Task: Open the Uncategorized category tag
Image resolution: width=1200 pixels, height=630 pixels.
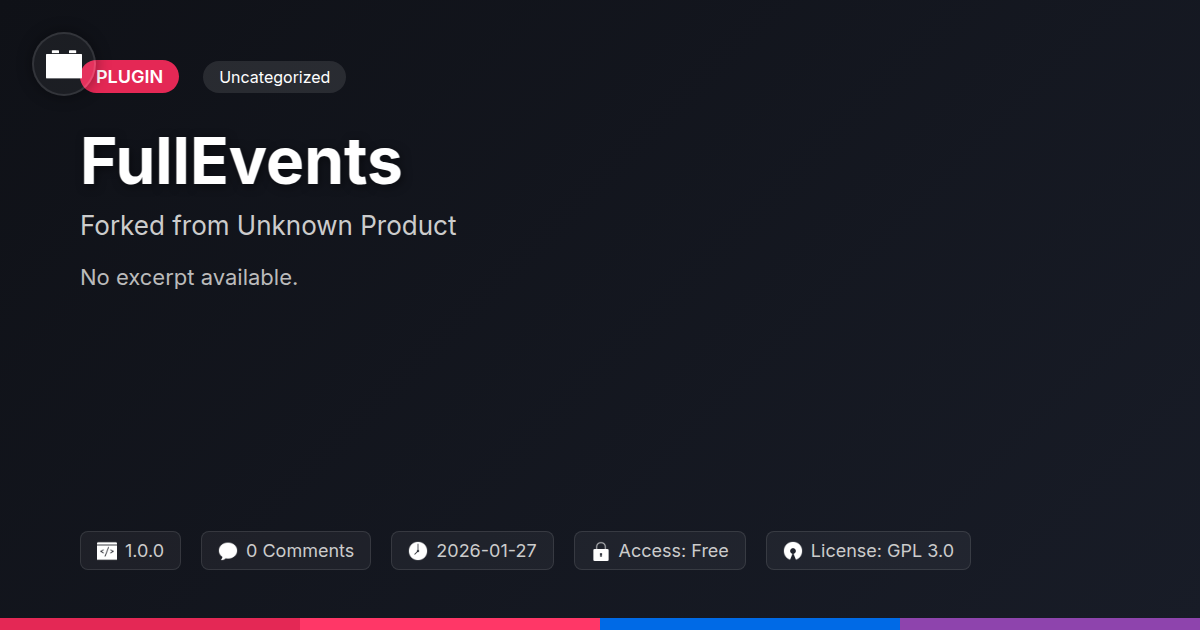Action: point(274,77)
